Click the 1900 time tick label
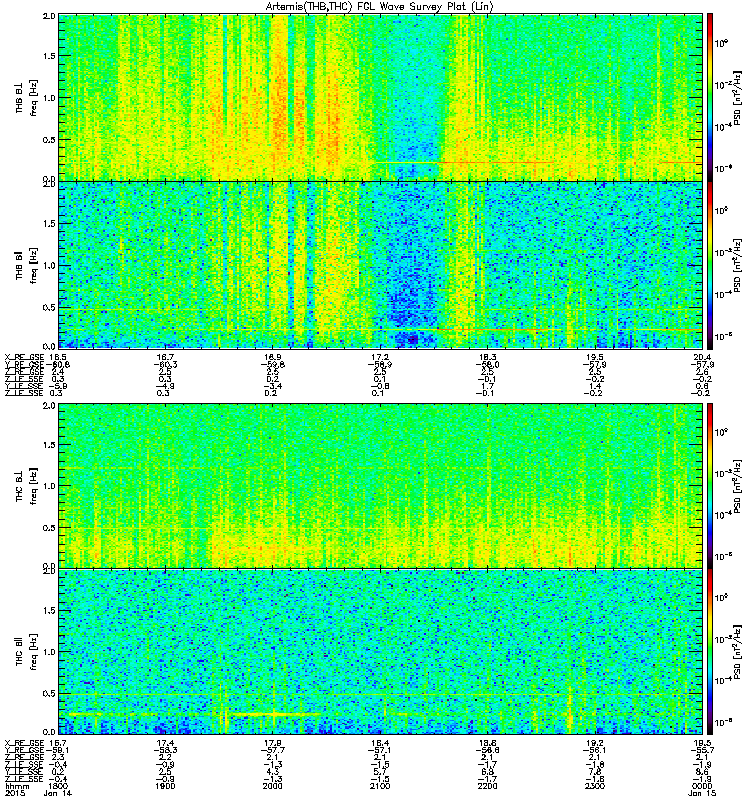Viewport: 750px width, 800px height. (x=165, y=786)
